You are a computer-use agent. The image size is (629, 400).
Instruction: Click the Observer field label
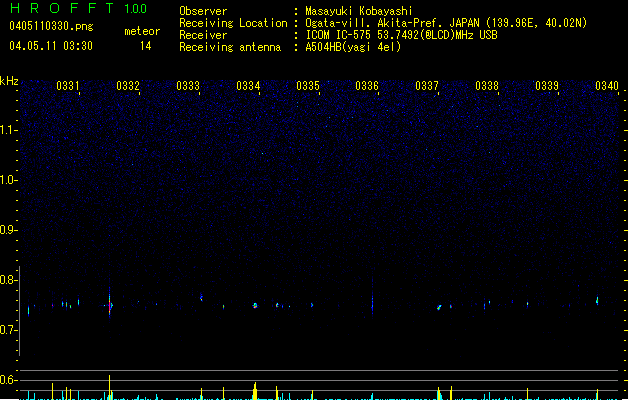point(203,11)
